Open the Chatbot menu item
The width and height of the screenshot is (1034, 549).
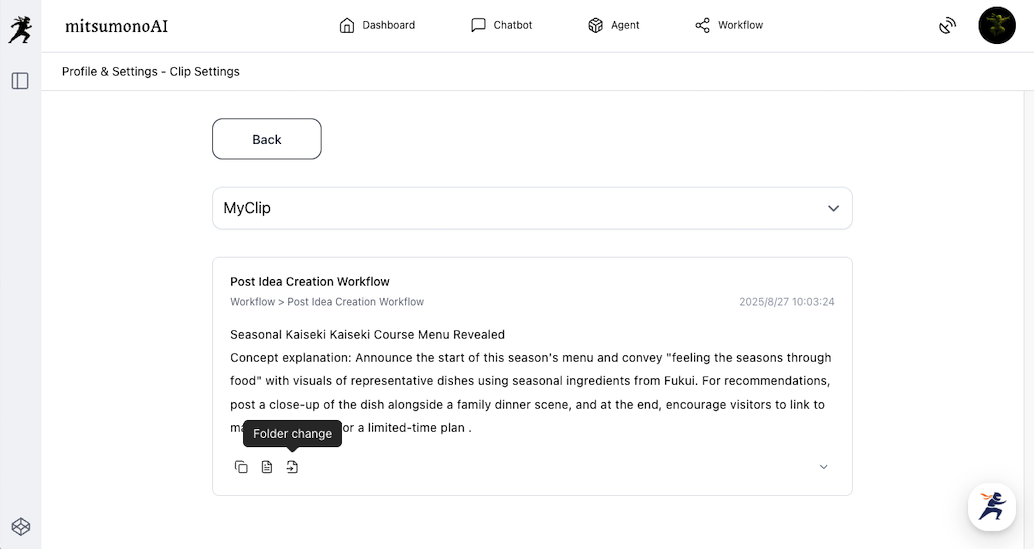point(501,25)
